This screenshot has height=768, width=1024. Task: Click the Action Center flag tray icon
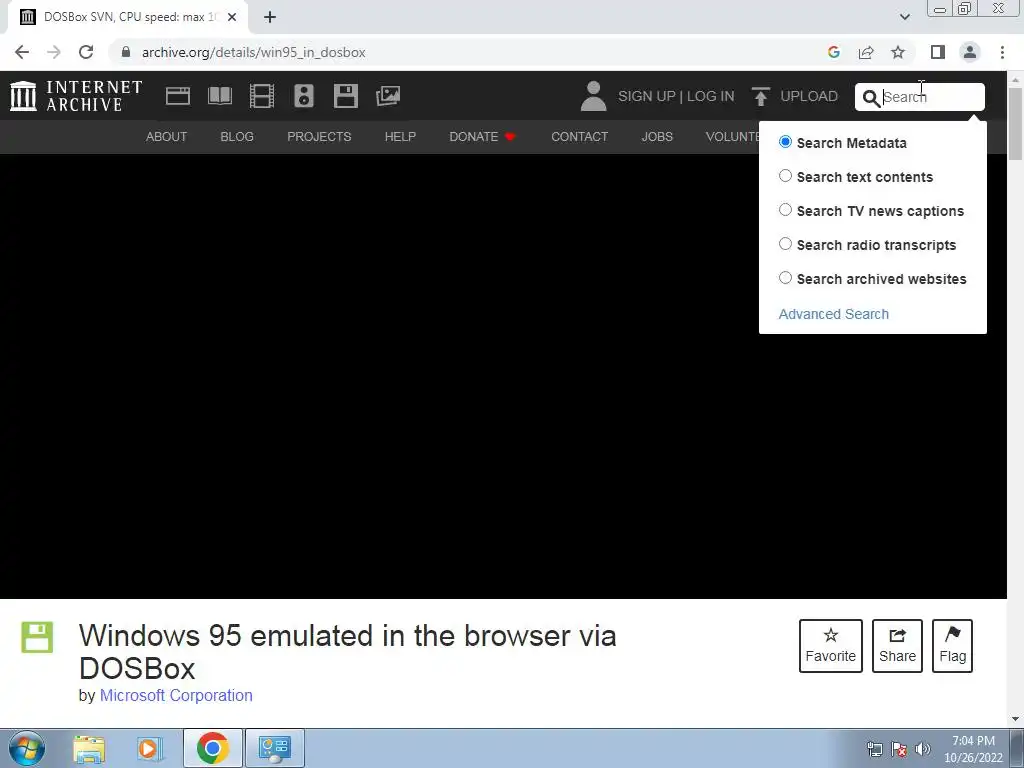pyautogui.click(x=899, y=749)
